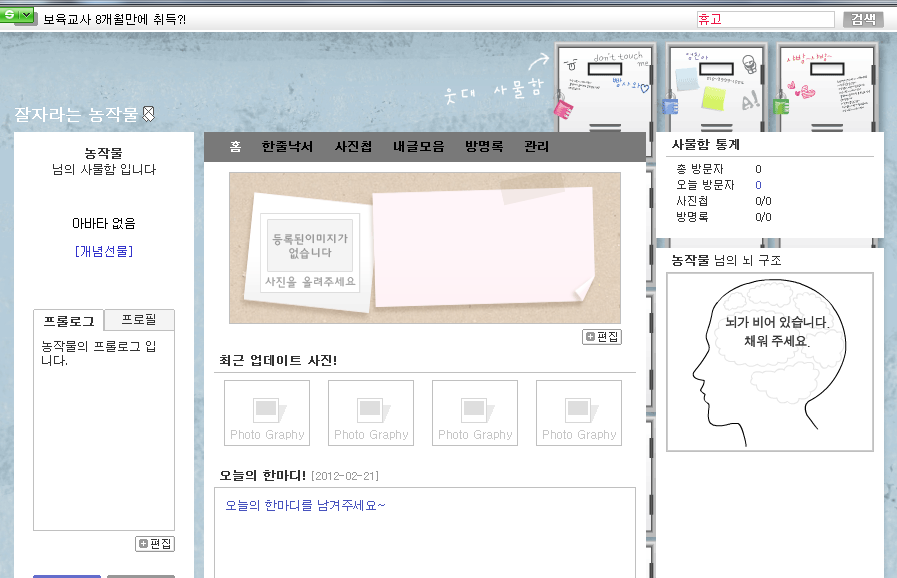897x578 pixels.
Task: Click the first Photo Graphy thumbnail
Action: [267, 413]
